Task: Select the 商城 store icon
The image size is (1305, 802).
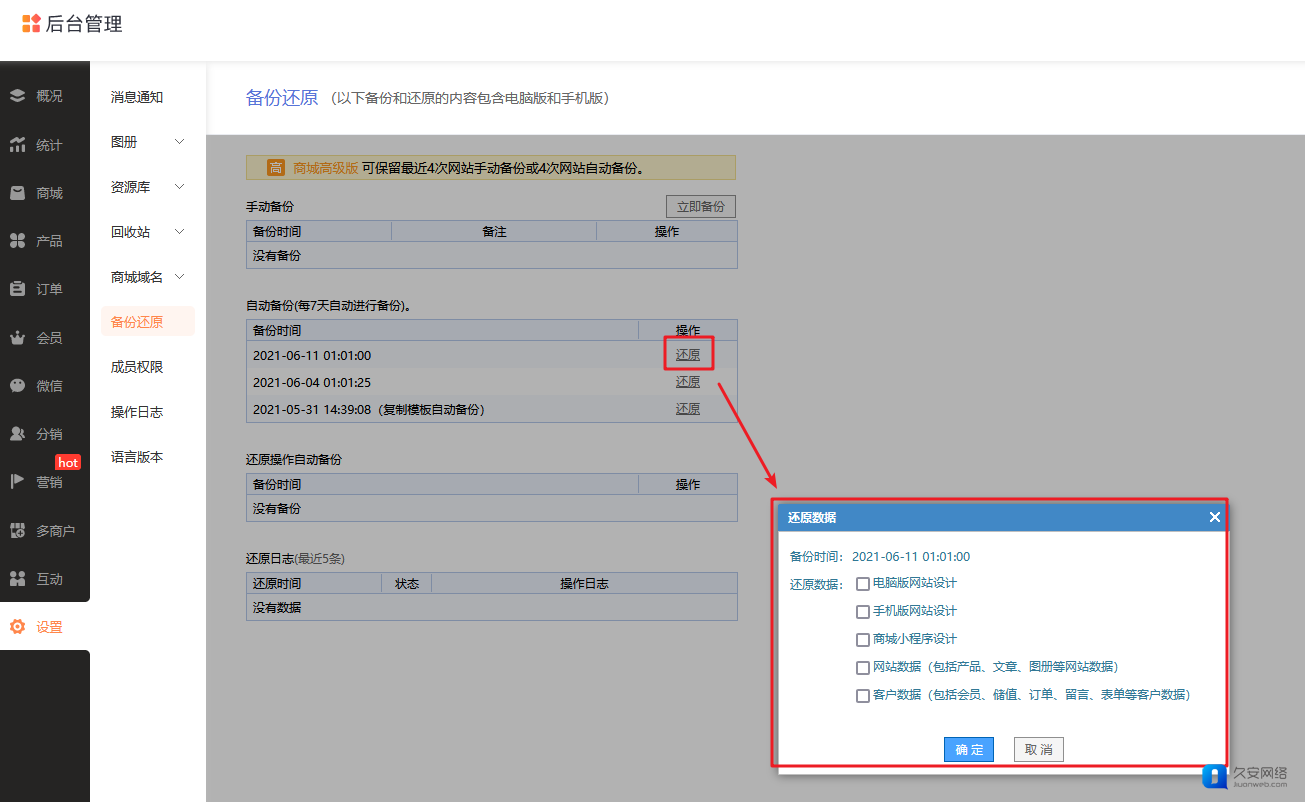Action: tap(17, 193)
